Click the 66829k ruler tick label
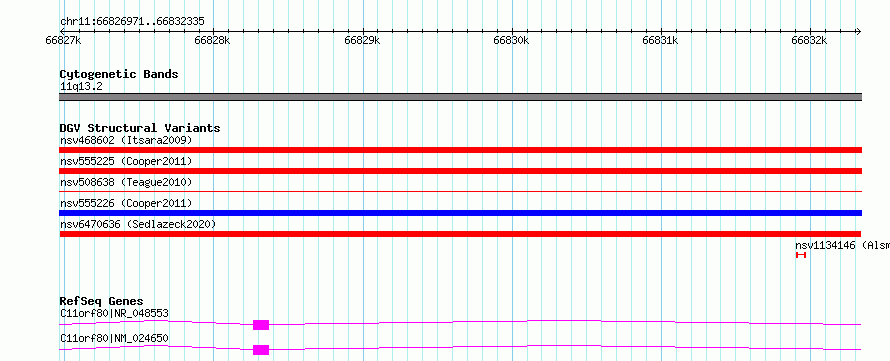 tap(362, 41)
